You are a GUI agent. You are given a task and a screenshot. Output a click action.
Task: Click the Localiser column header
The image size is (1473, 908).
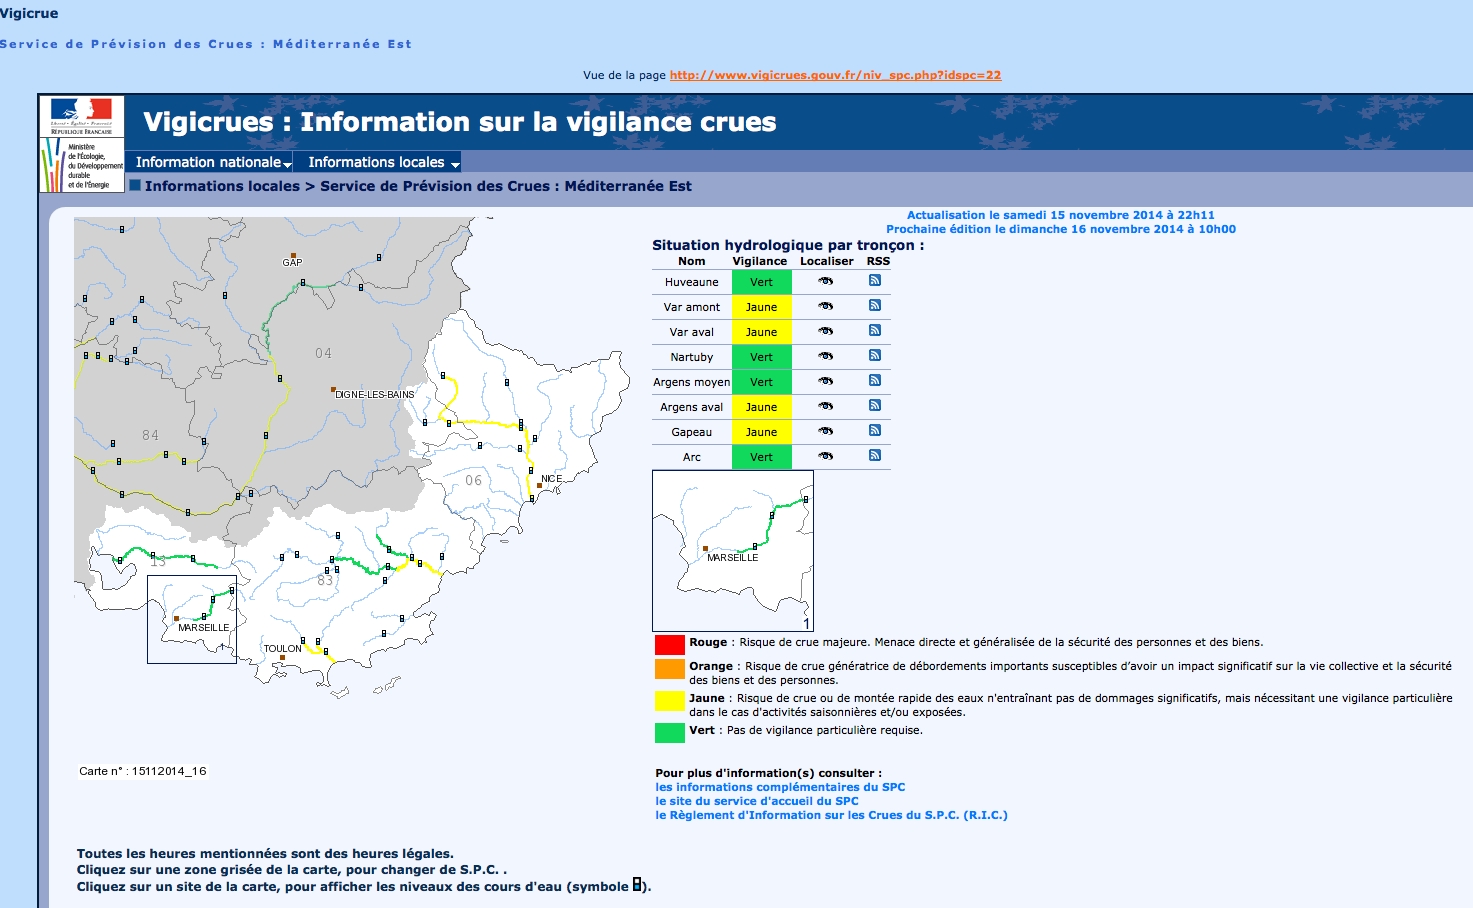[x=827, y=261]
